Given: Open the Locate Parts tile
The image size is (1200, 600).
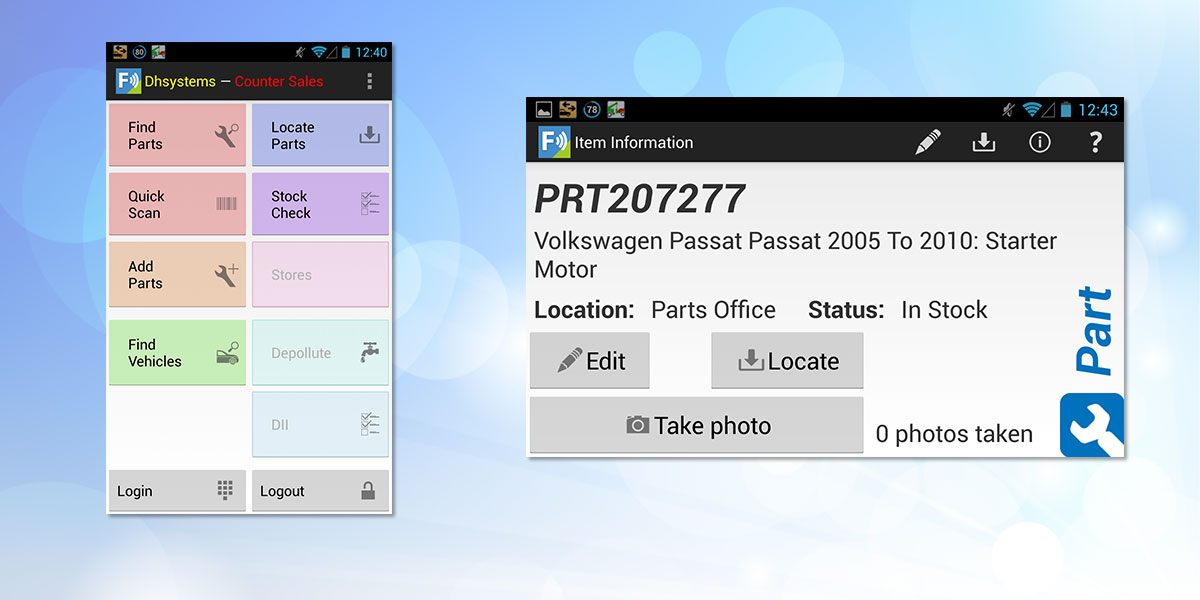Looking at the screenshot, I should pos(320,135).
